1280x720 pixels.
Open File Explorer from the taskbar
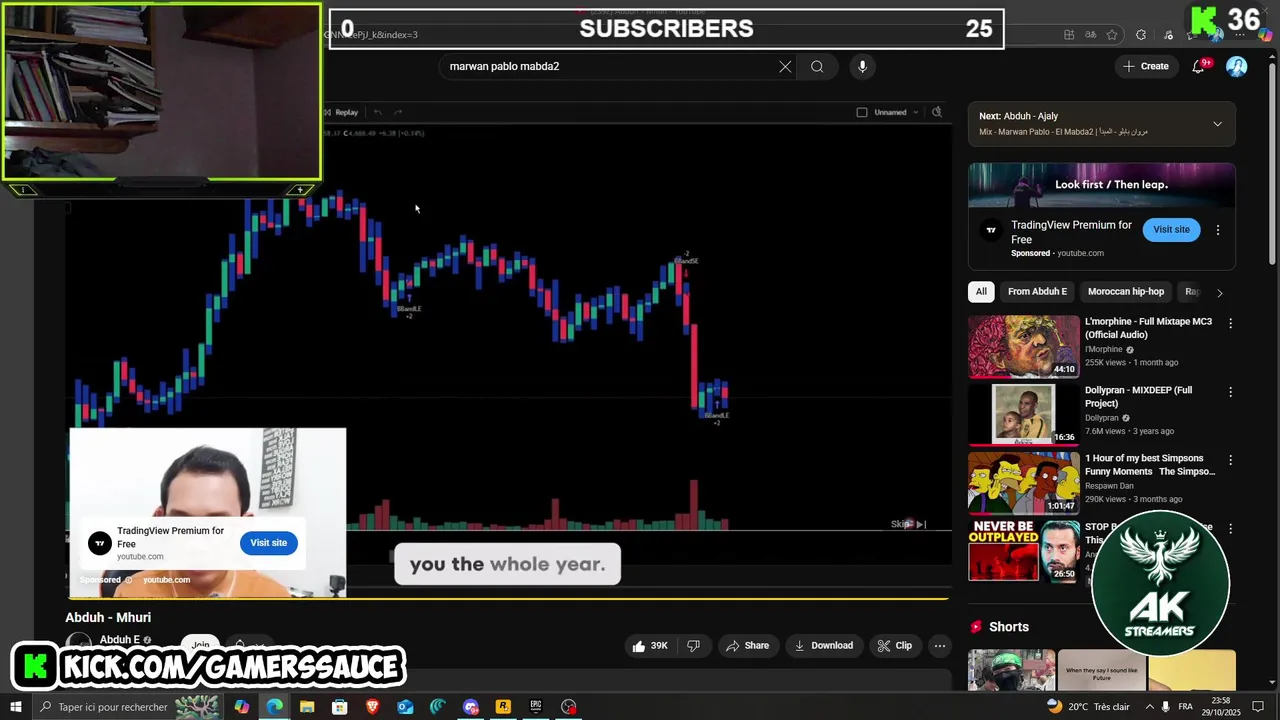tap(307, 707)
